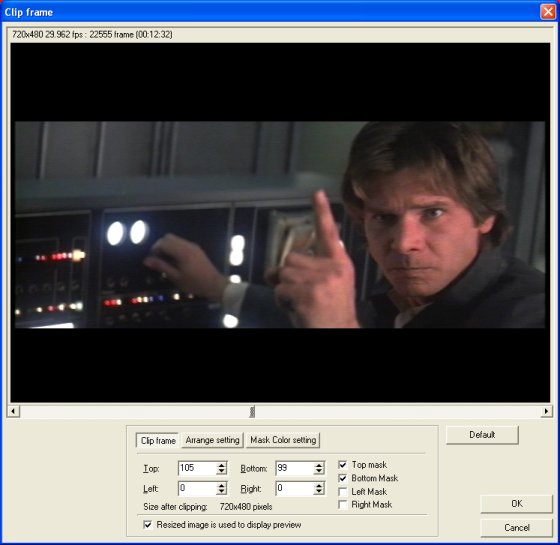The image size is (560, 545).
Task: Enable the Left Mask checkbox
Action: [x=342, y=492]
